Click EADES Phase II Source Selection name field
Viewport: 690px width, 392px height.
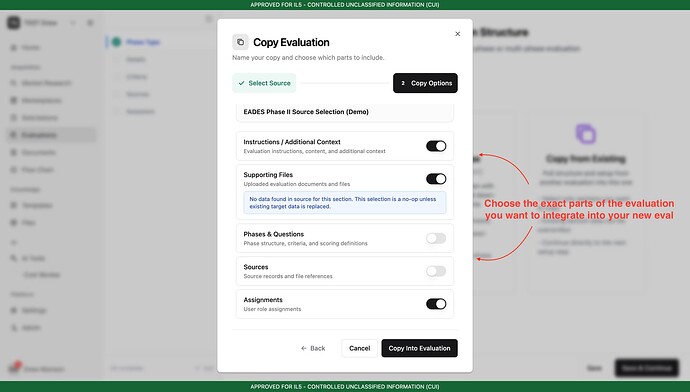pyautogui.click(x=345, y=112)
